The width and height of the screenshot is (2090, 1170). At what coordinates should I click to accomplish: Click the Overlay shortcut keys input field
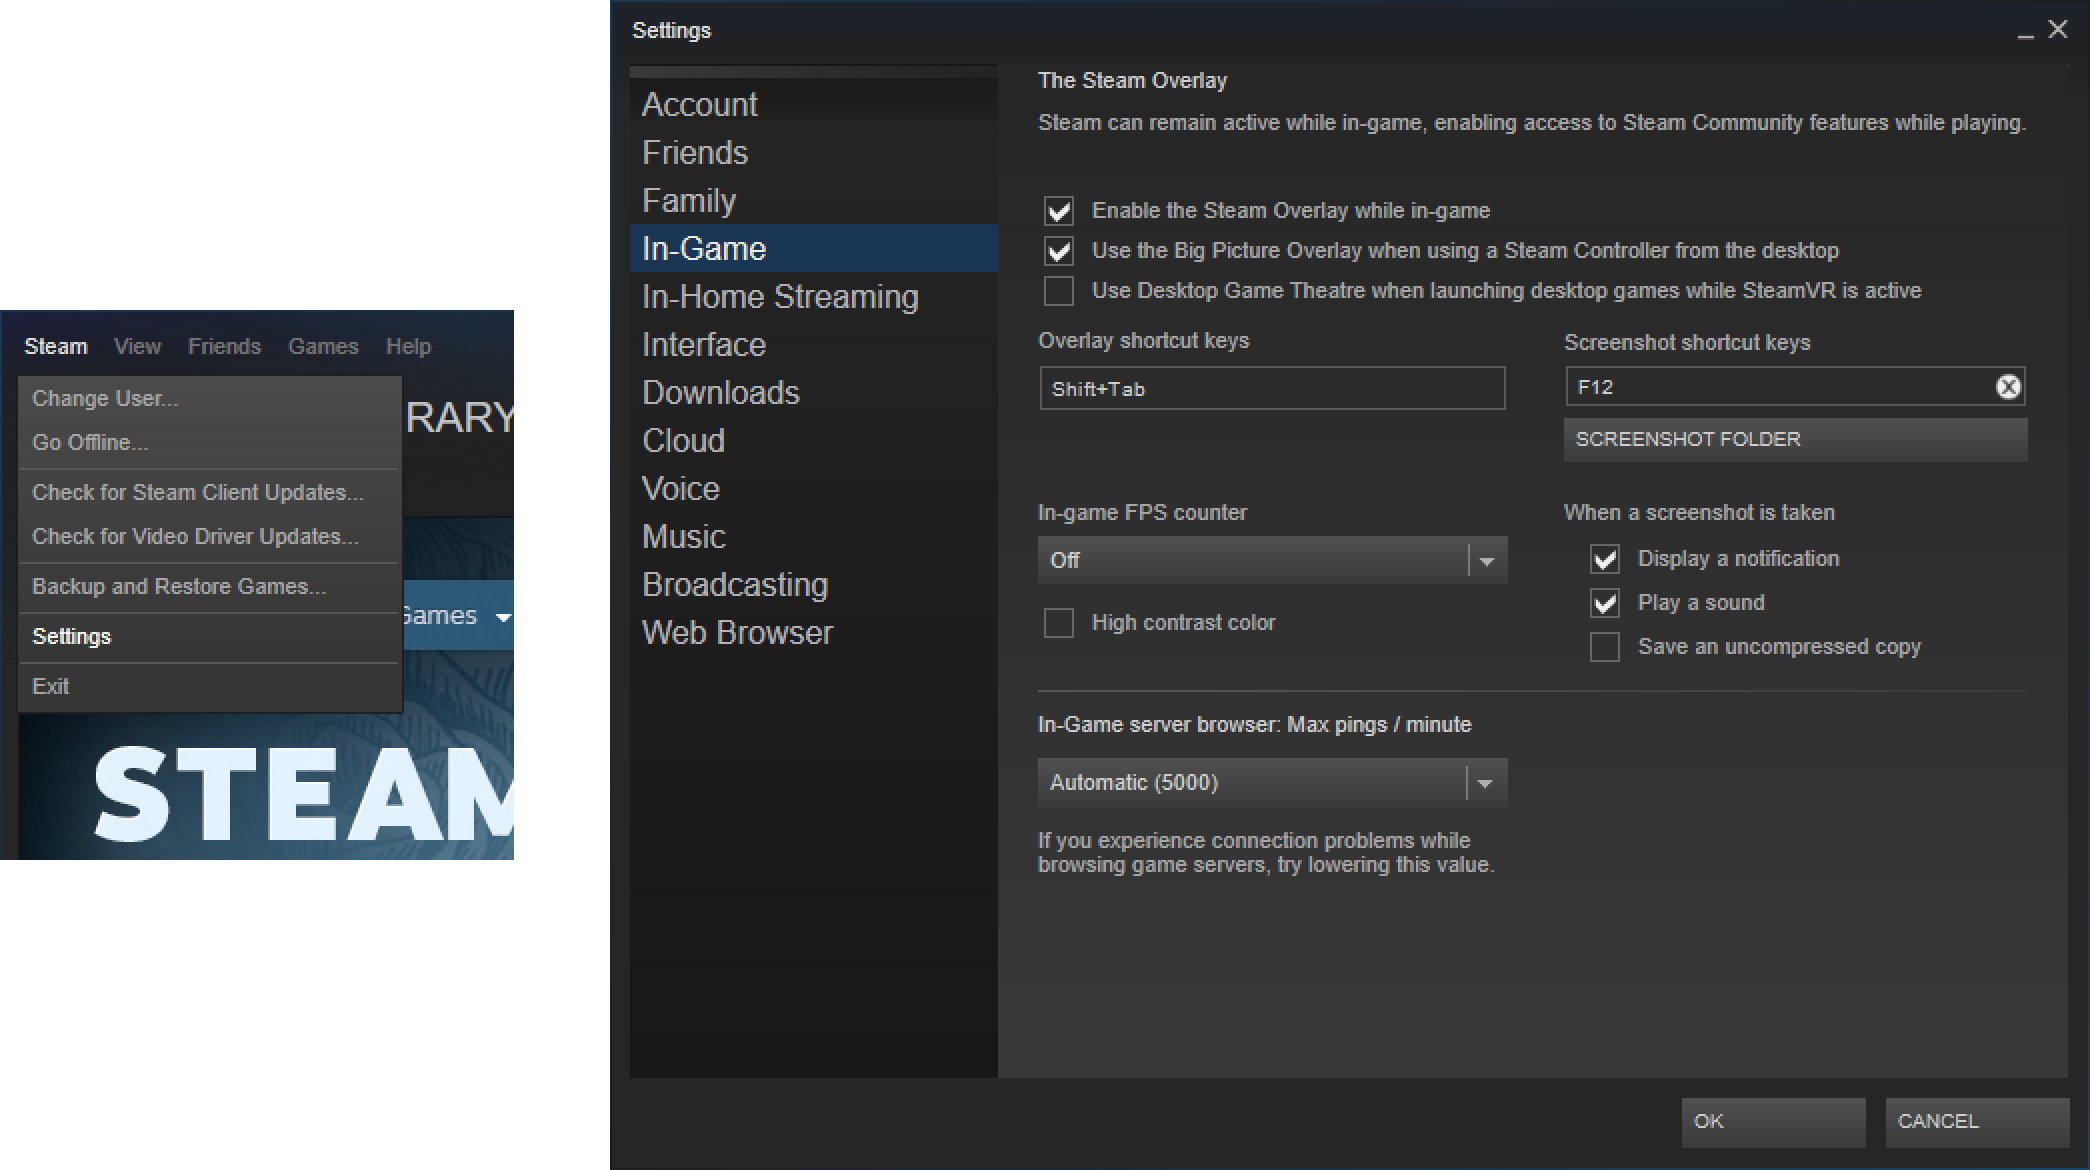click(x=1270, y=388)
